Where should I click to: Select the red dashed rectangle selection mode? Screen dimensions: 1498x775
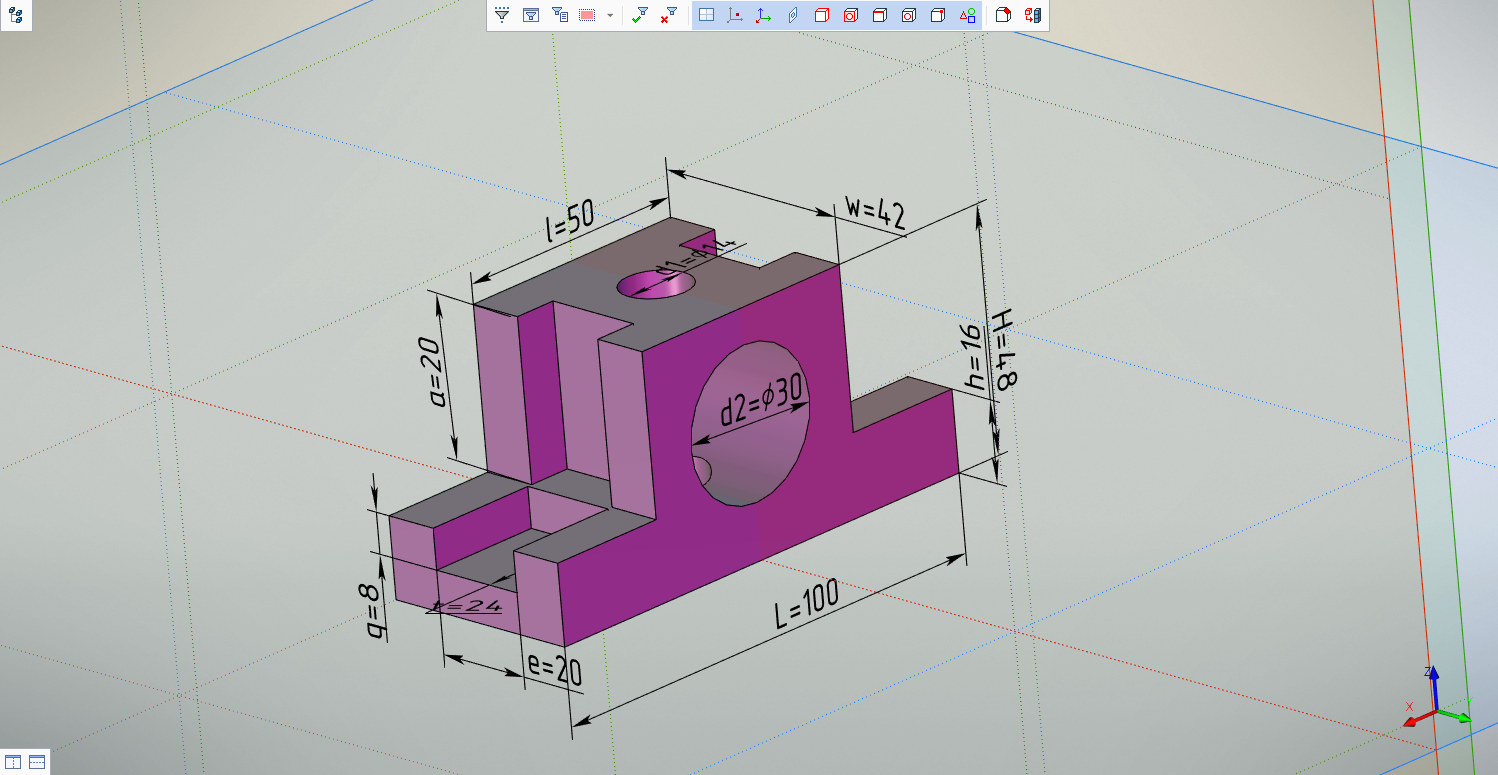point(588,15)
